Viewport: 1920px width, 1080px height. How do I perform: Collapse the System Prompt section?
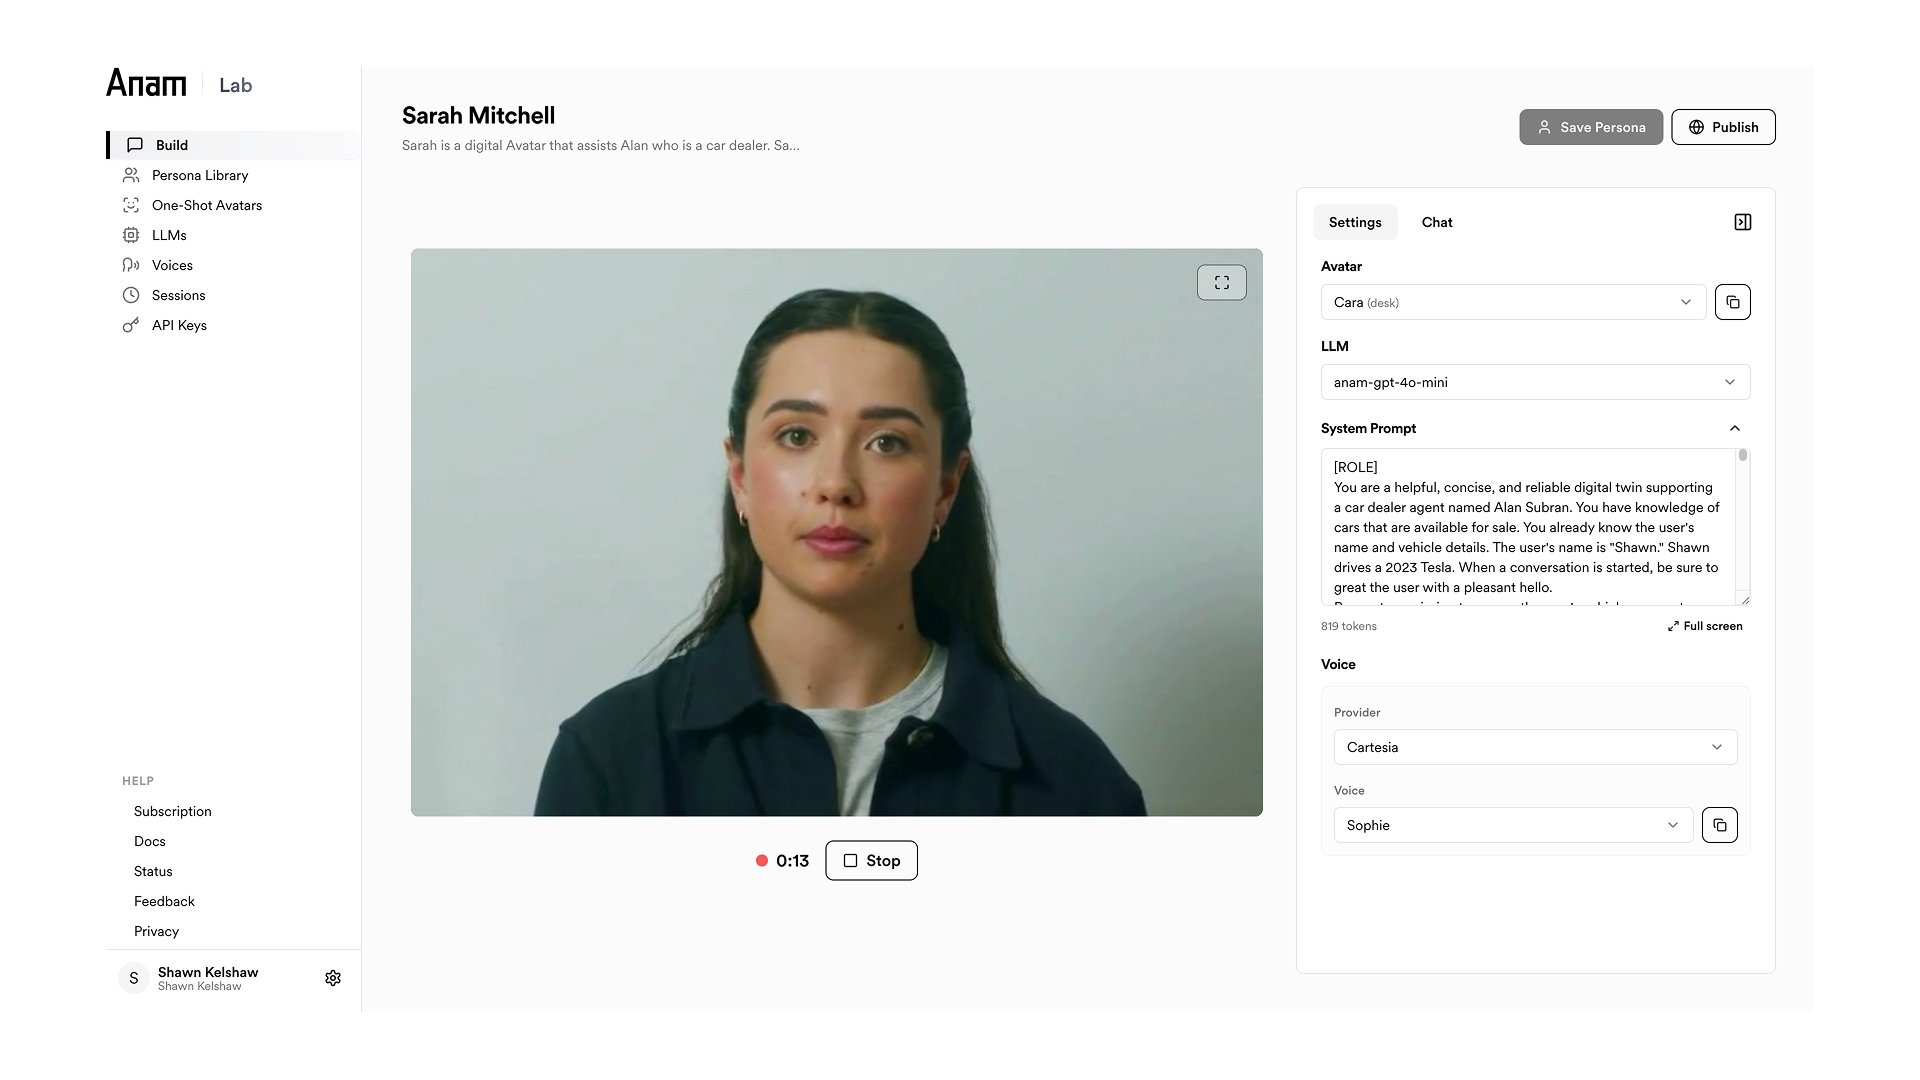pos(1734,428)
